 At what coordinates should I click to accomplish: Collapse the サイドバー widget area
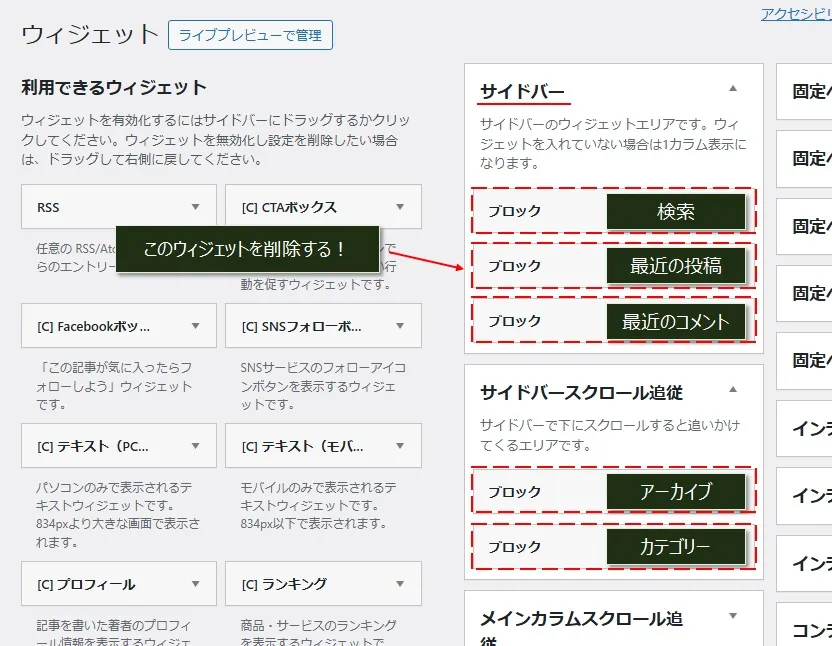click(733, 89)
